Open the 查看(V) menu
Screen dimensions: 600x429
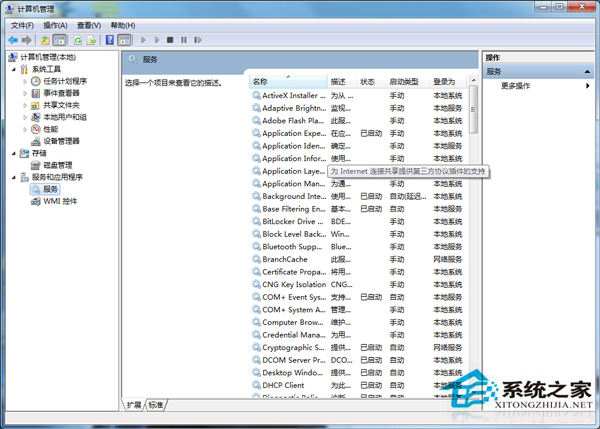89,26
